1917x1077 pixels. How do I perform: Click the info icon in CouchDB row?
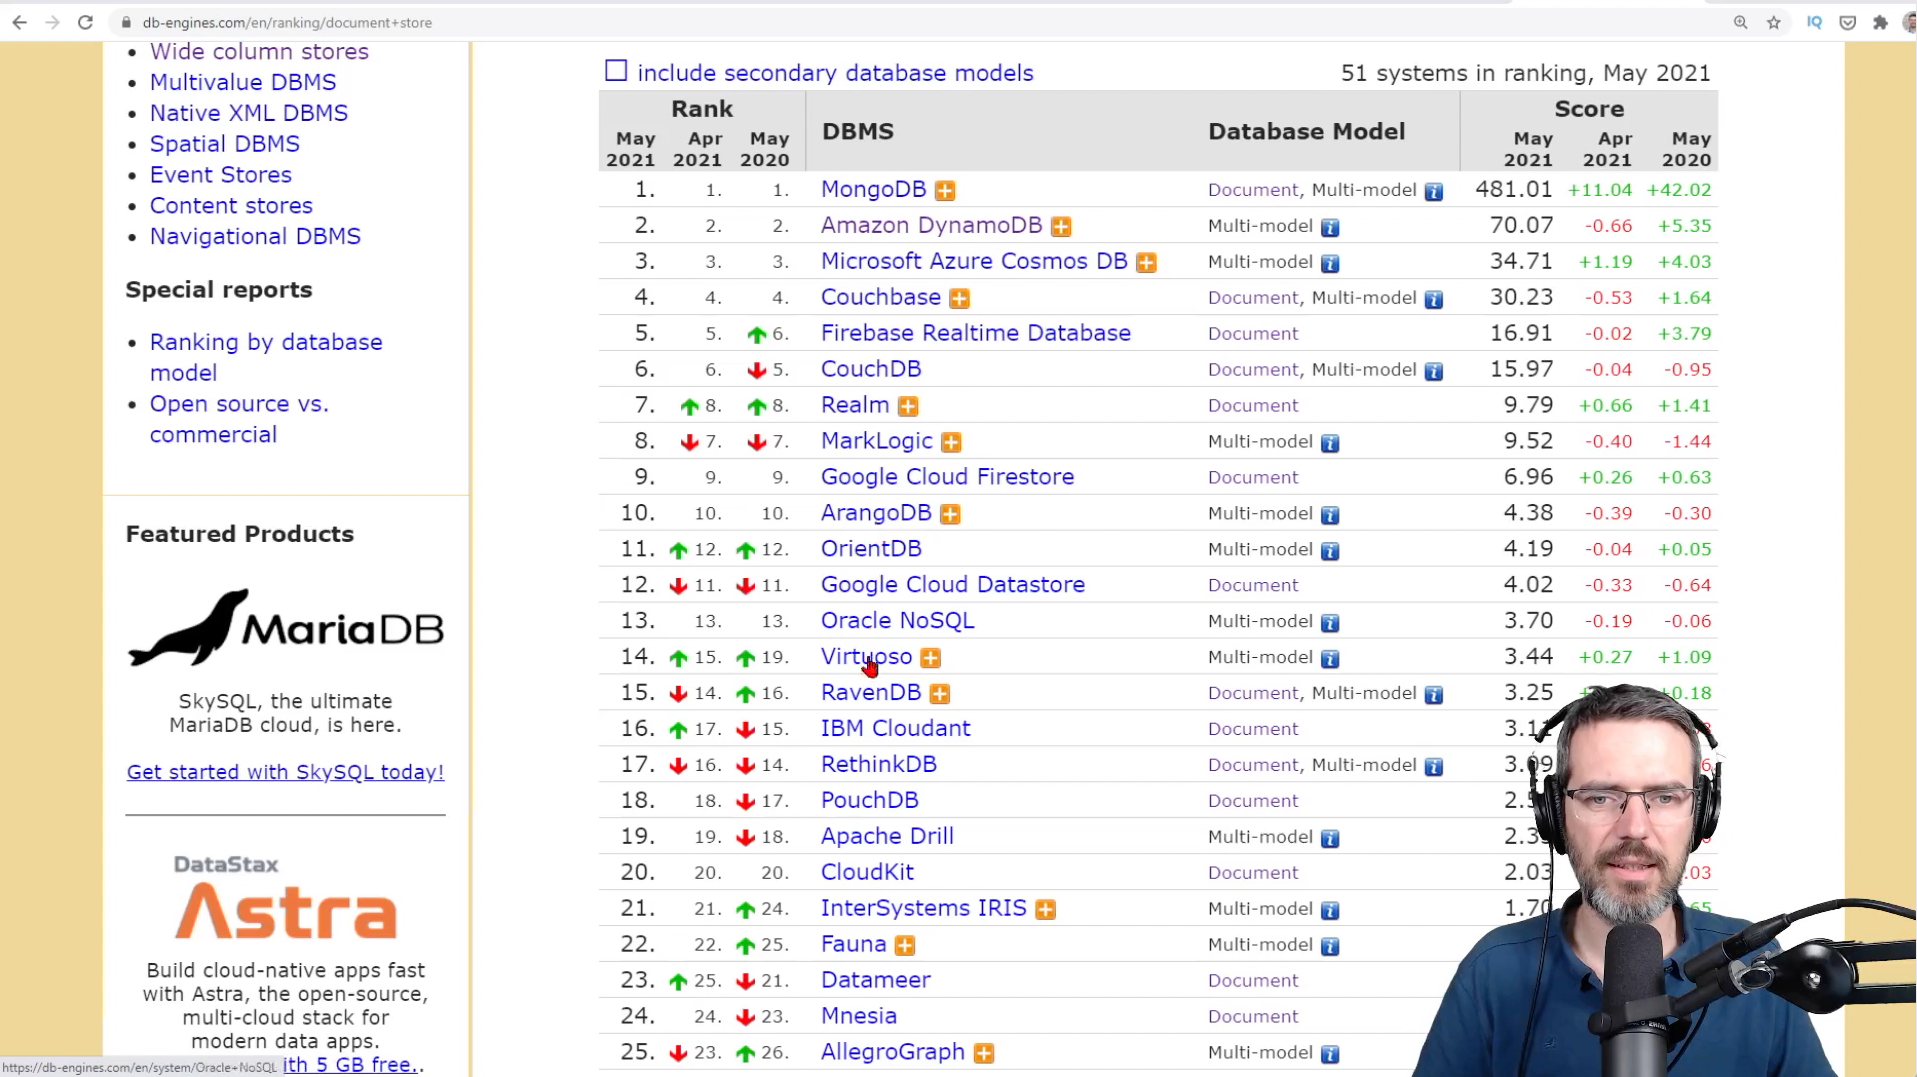1433,371
